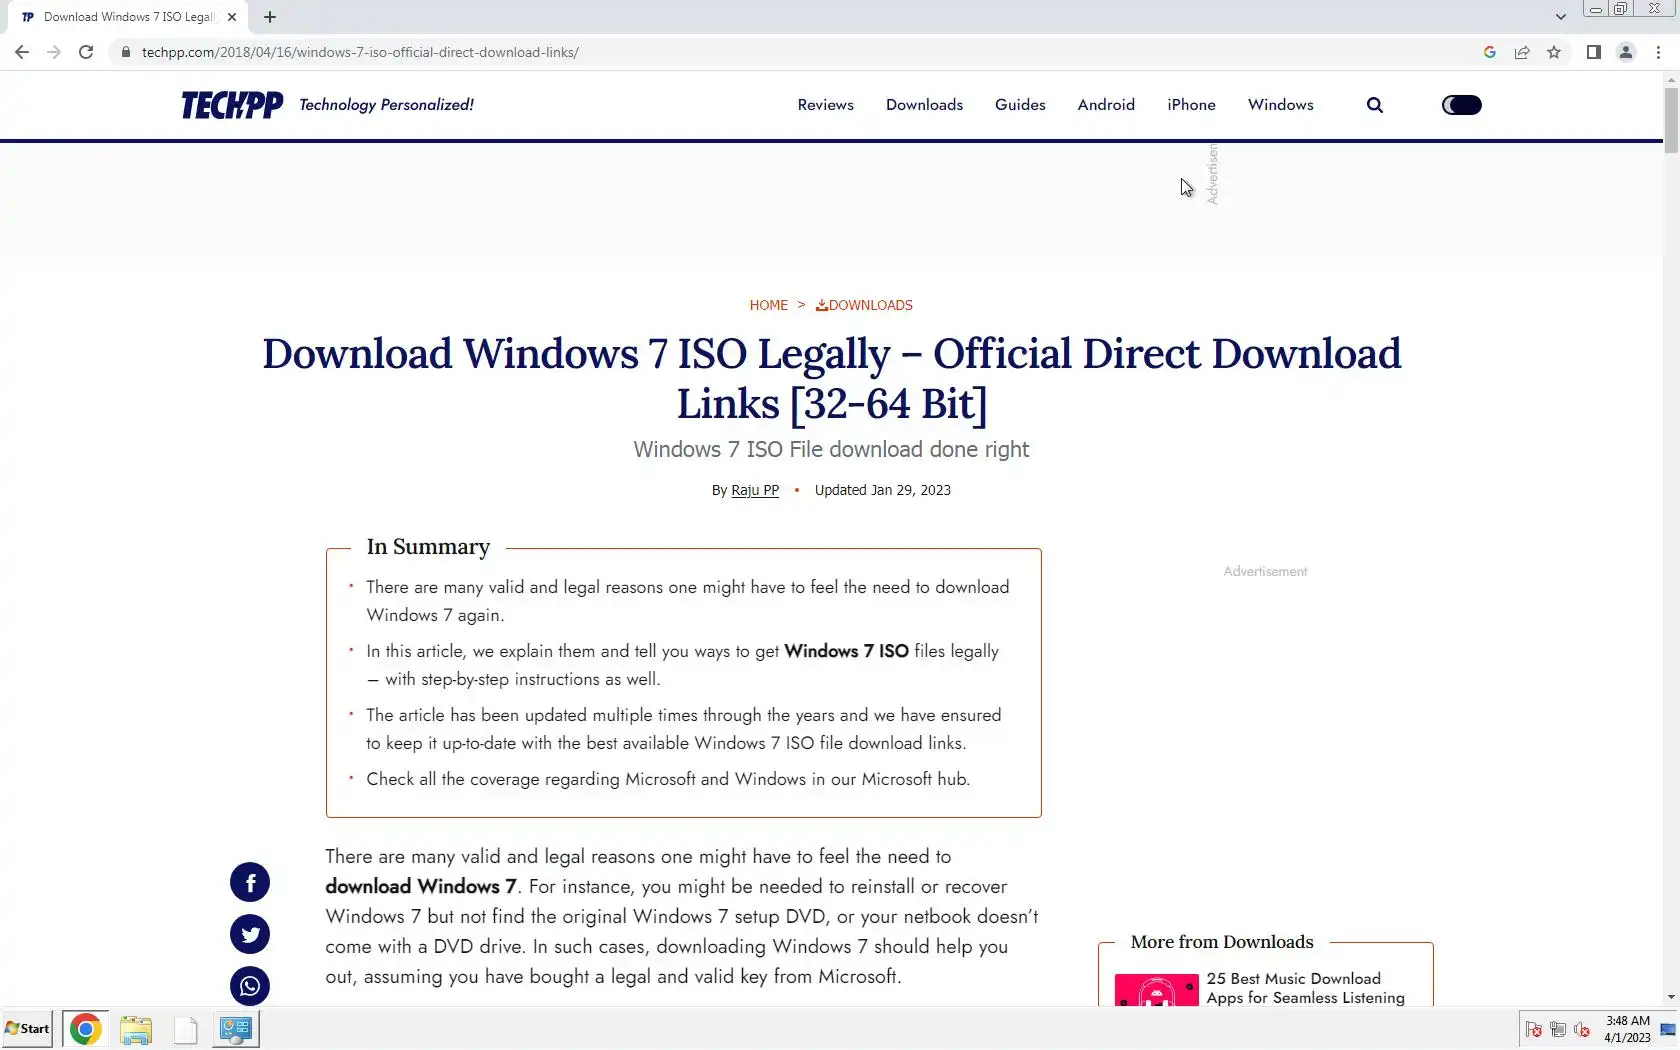Click the show desktop icon at the far right of the taskbar
Viewport: 1680px width, 1050px height.
1668,1029
